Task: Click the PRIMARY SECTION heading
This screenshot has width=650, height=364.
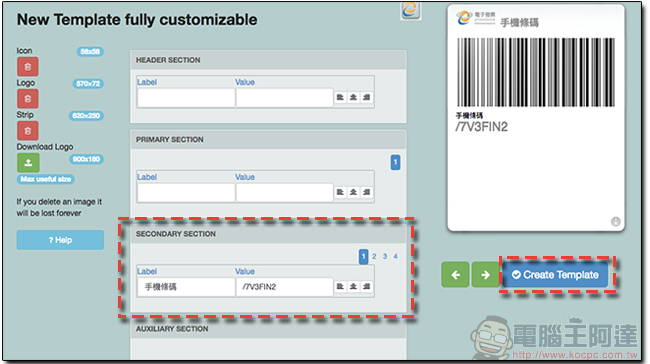Action: [x=170, y=140]
